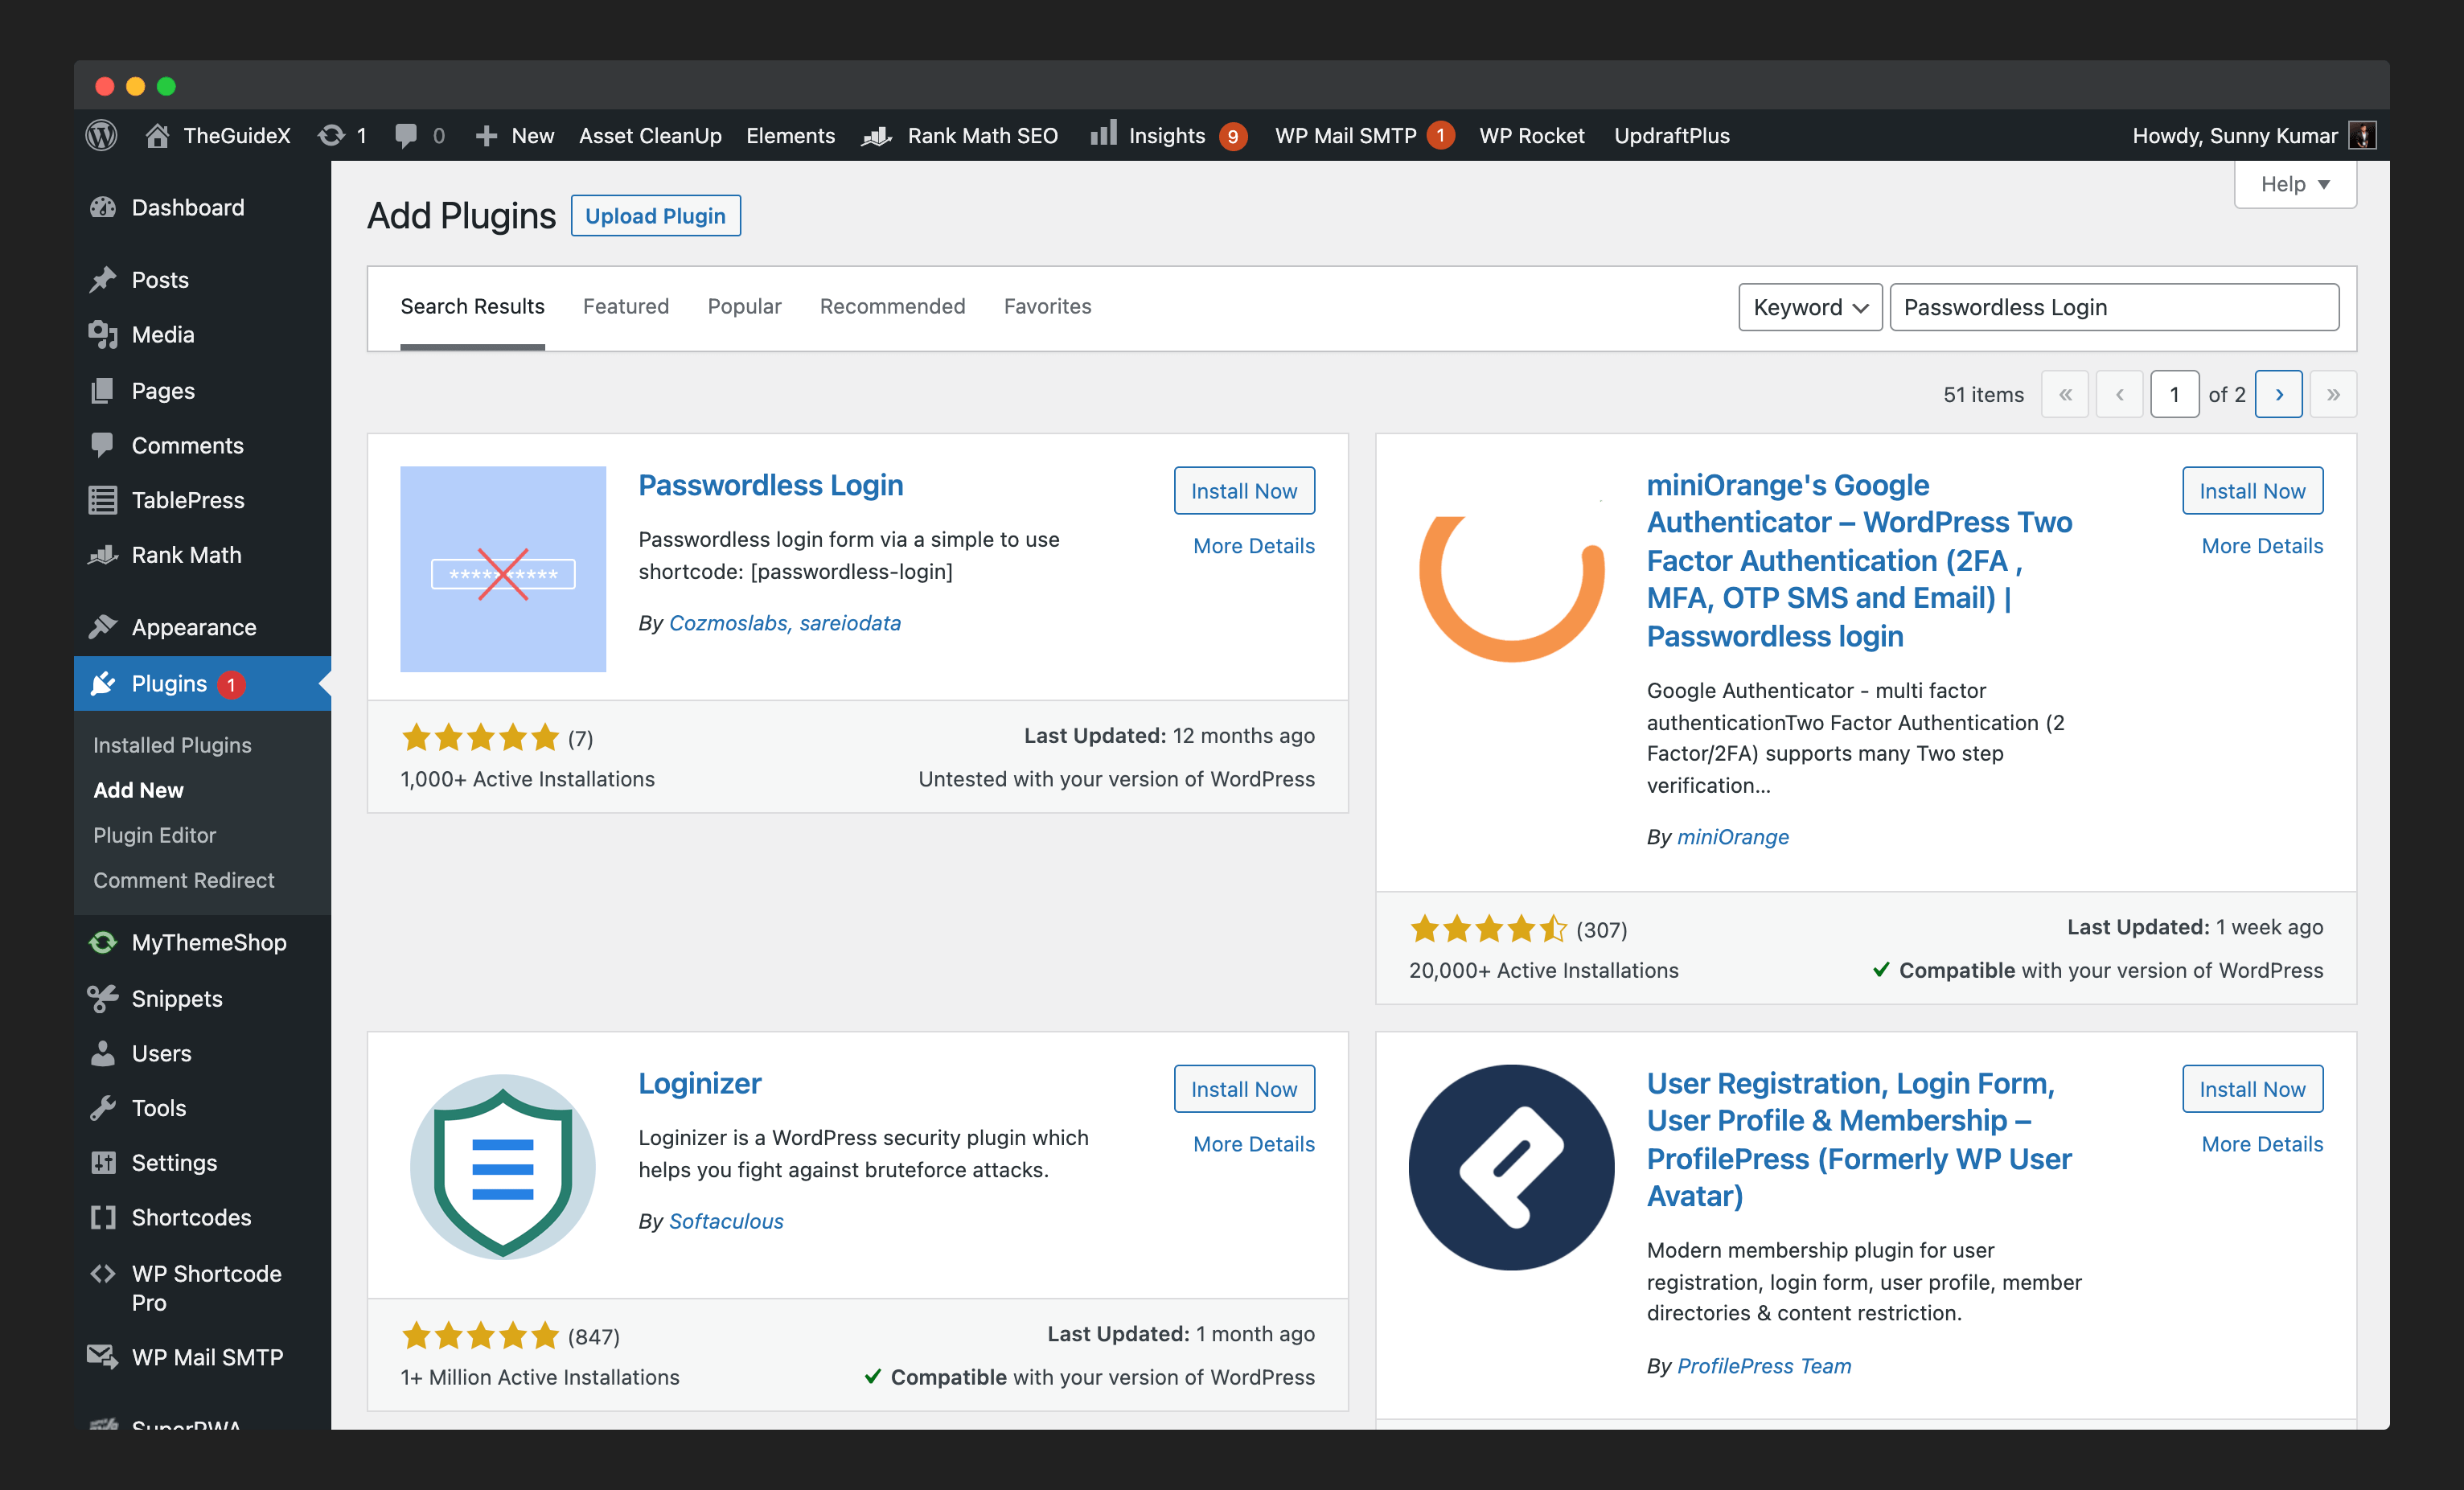Click the comments bubble icon in admin bar
The image size is (2464, 1490).
(x=406, y=135)
